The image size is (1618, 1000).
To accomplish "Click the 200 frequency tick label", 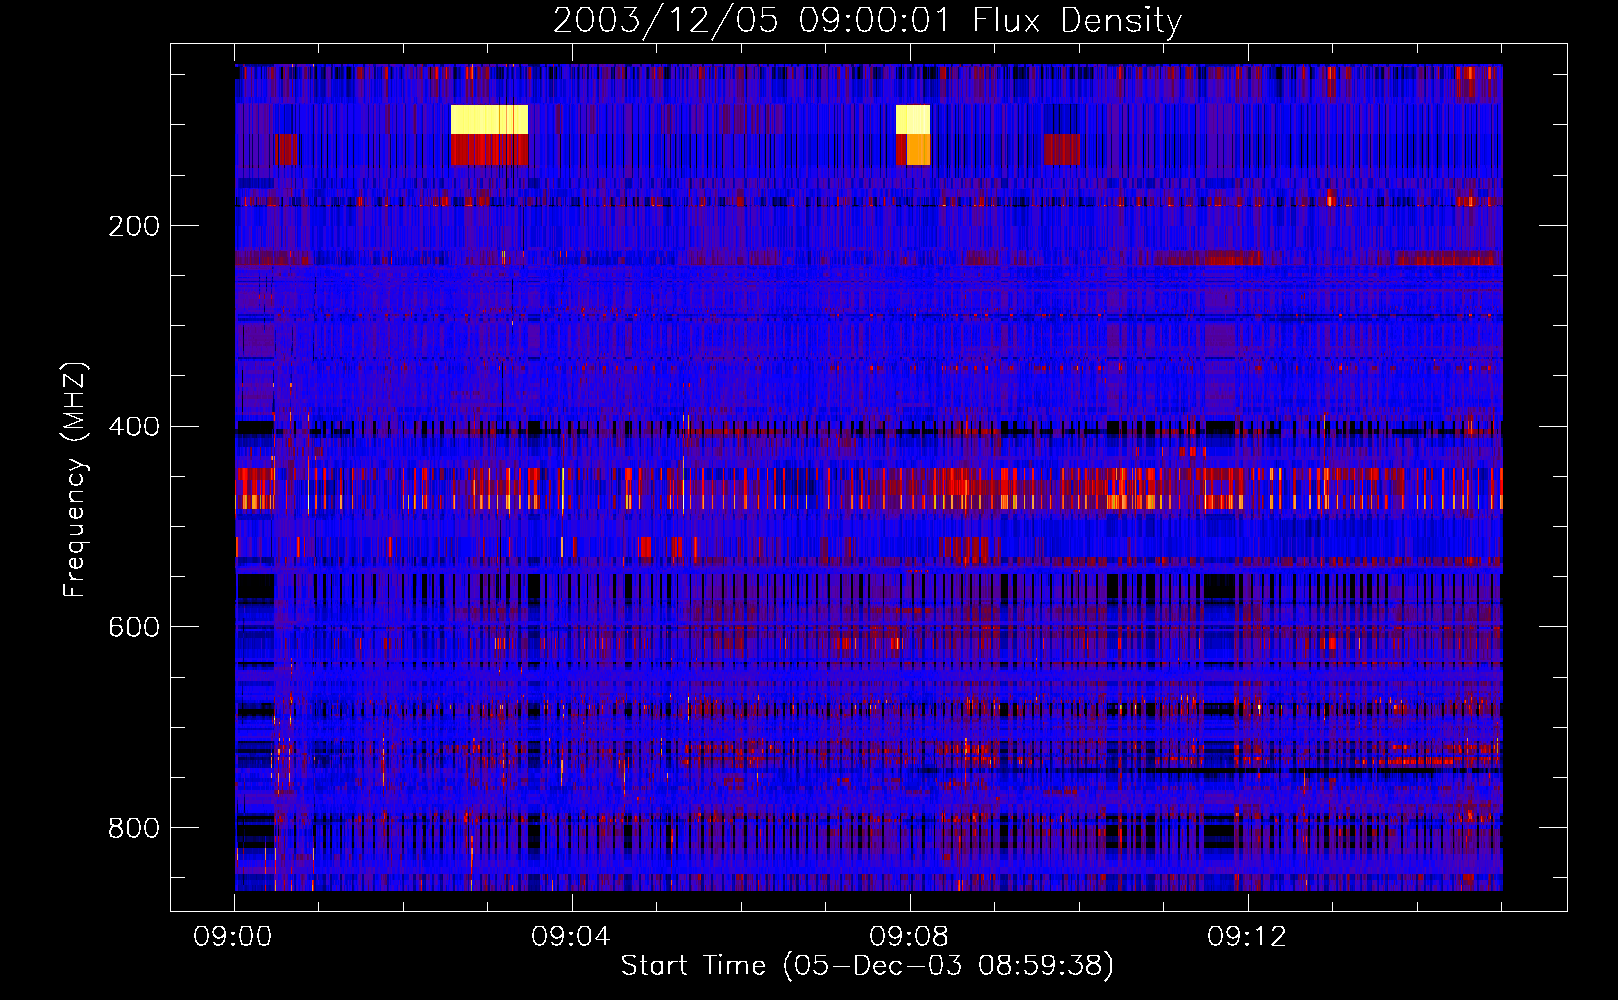I will [134, 226].
